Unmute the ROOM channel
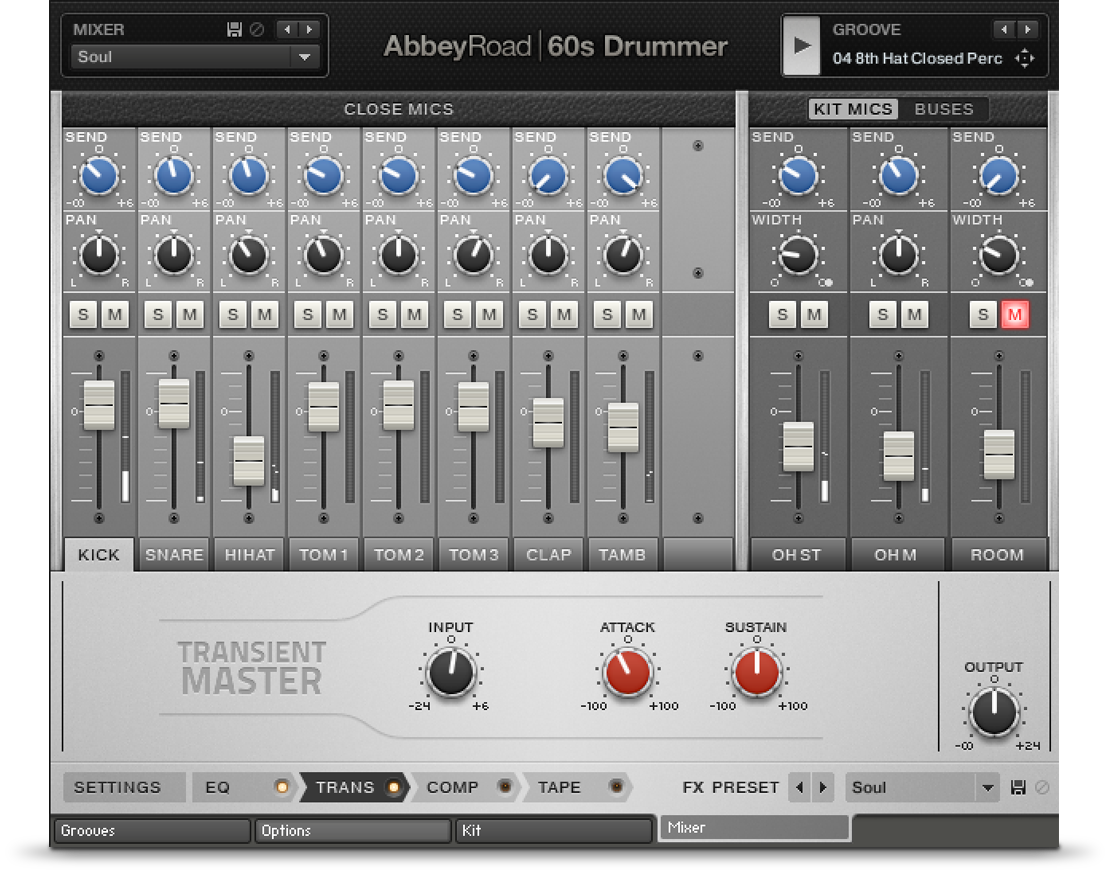This screenshot has height=880, width=1110. pos(1015,314)
